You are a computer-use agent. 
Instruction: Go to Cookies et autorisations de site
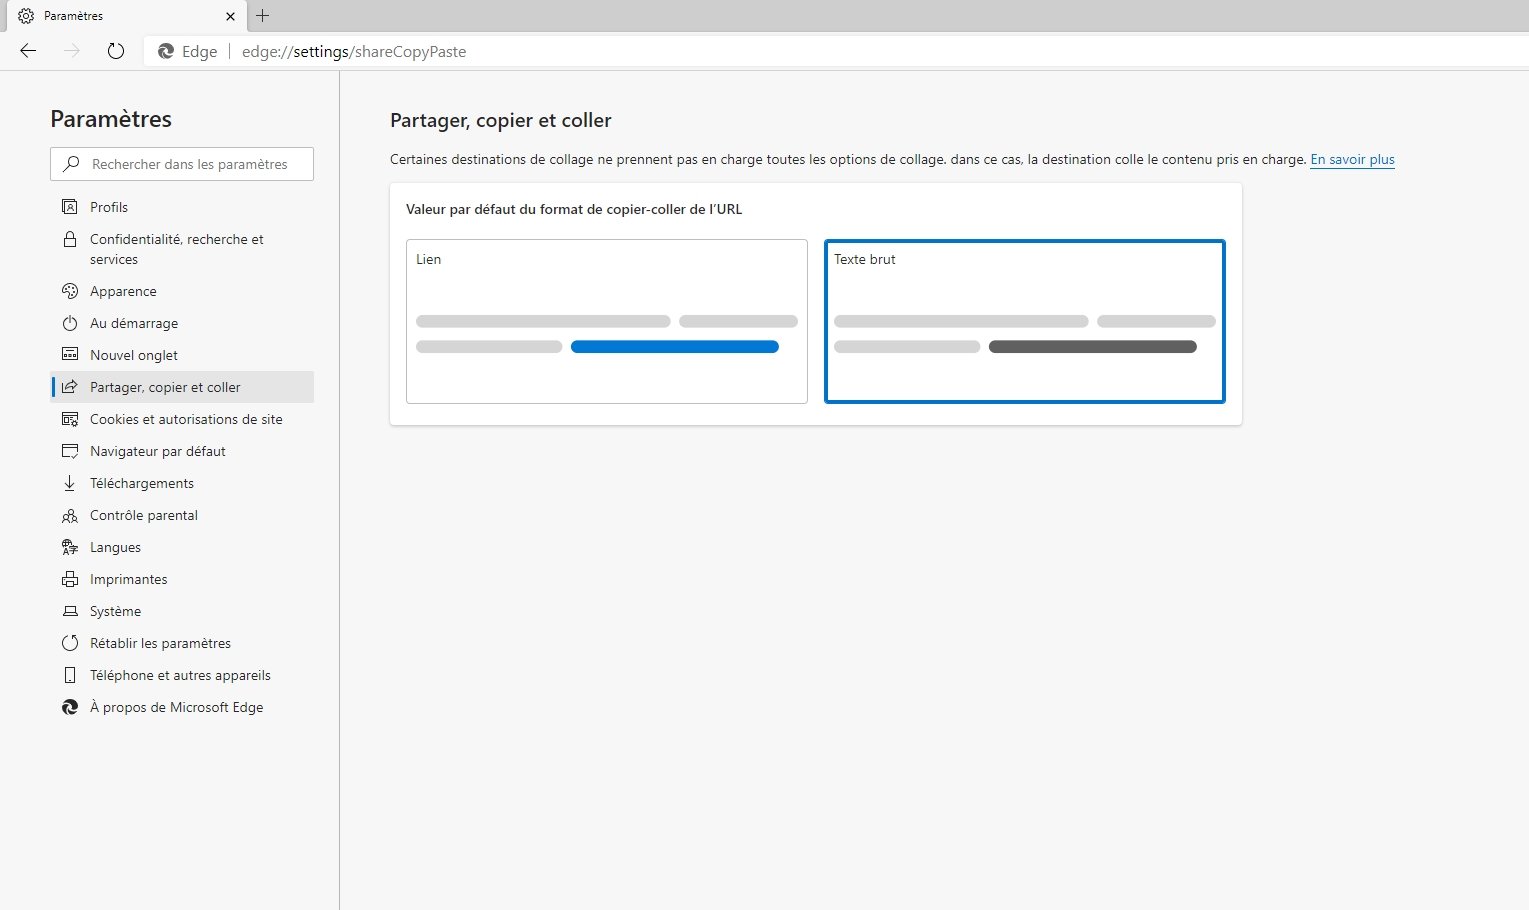186,419
